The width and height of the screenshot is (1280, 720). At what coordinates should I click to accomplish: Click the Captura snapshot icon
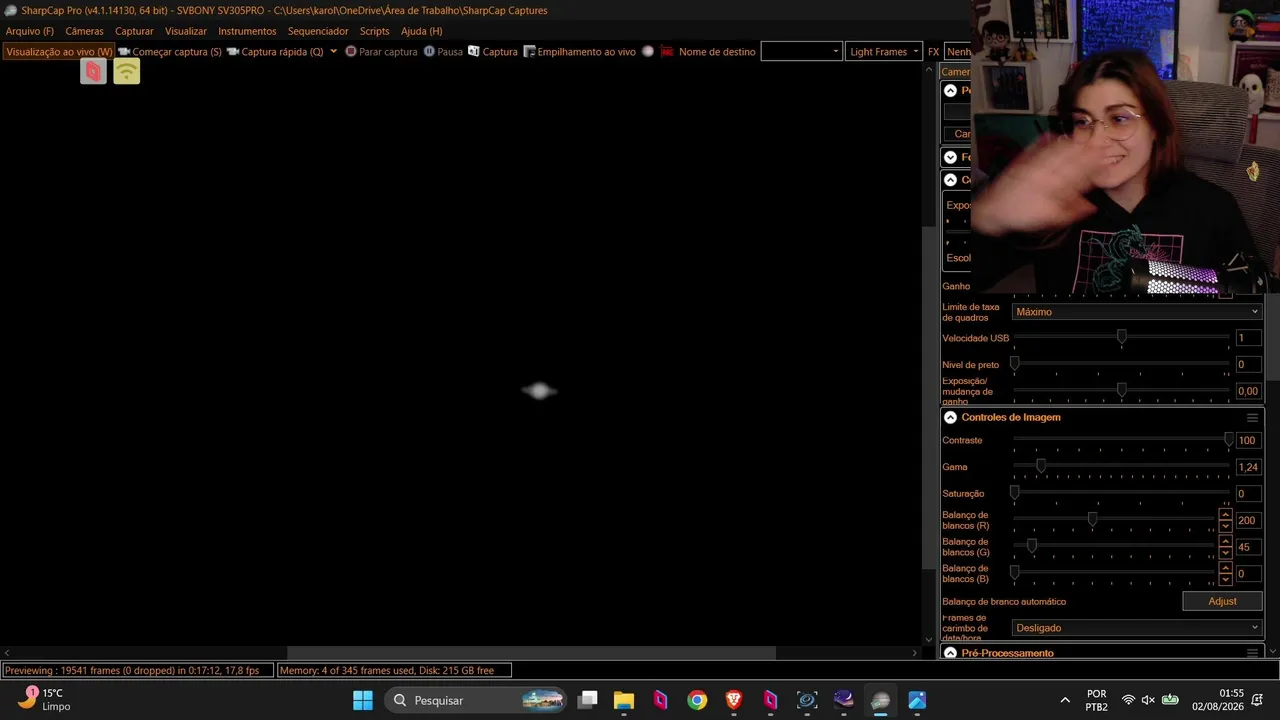click(x=474, y=51)
